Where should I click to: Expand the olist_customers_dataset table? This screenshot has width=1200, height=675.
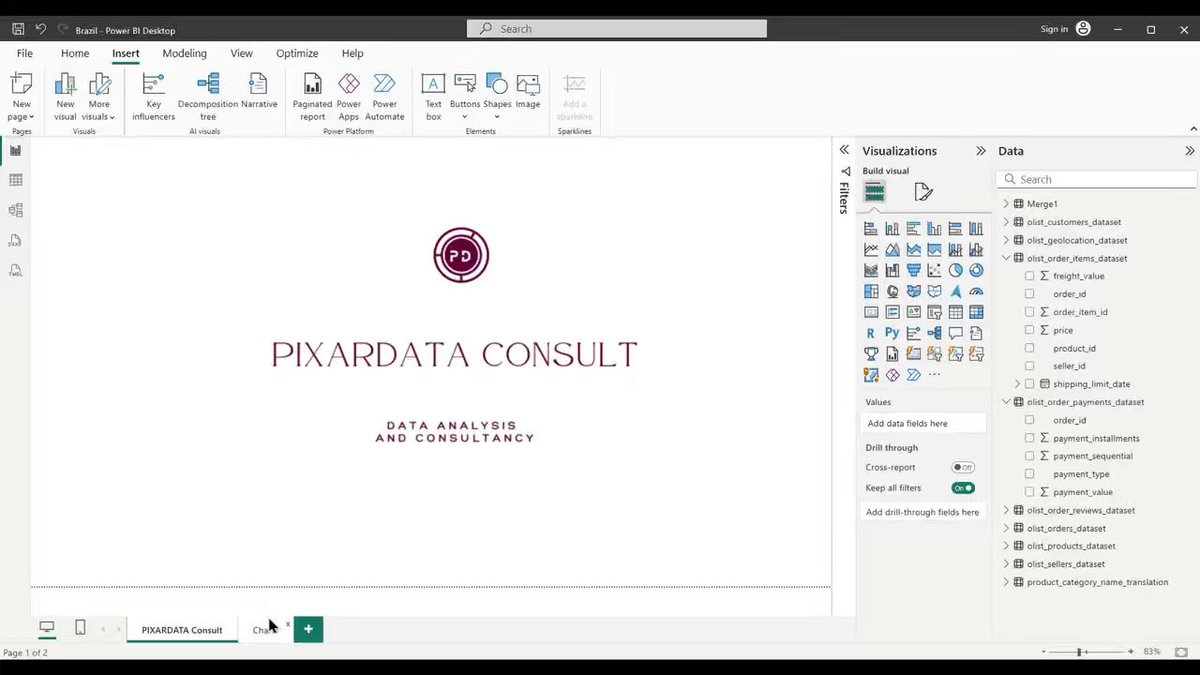[1007, 222]
